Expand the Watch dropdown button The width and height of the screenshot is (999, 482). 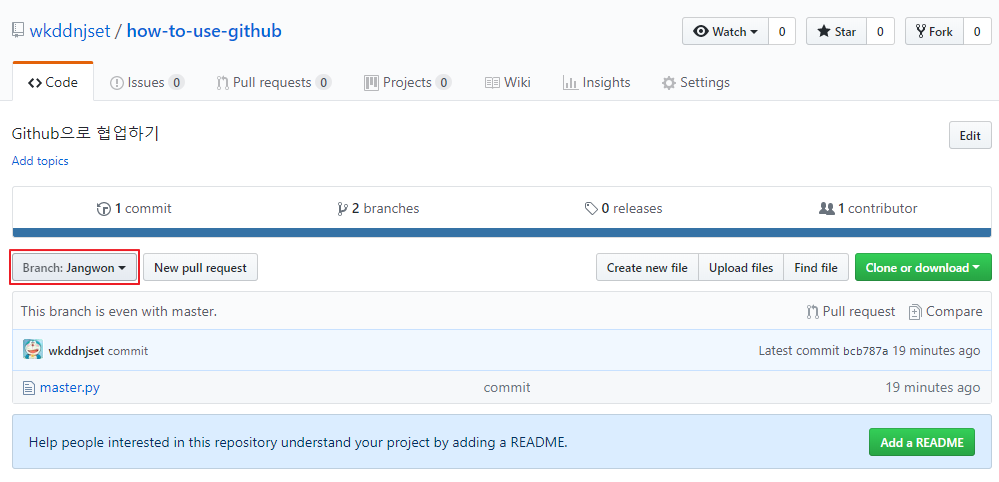(726, 31)
